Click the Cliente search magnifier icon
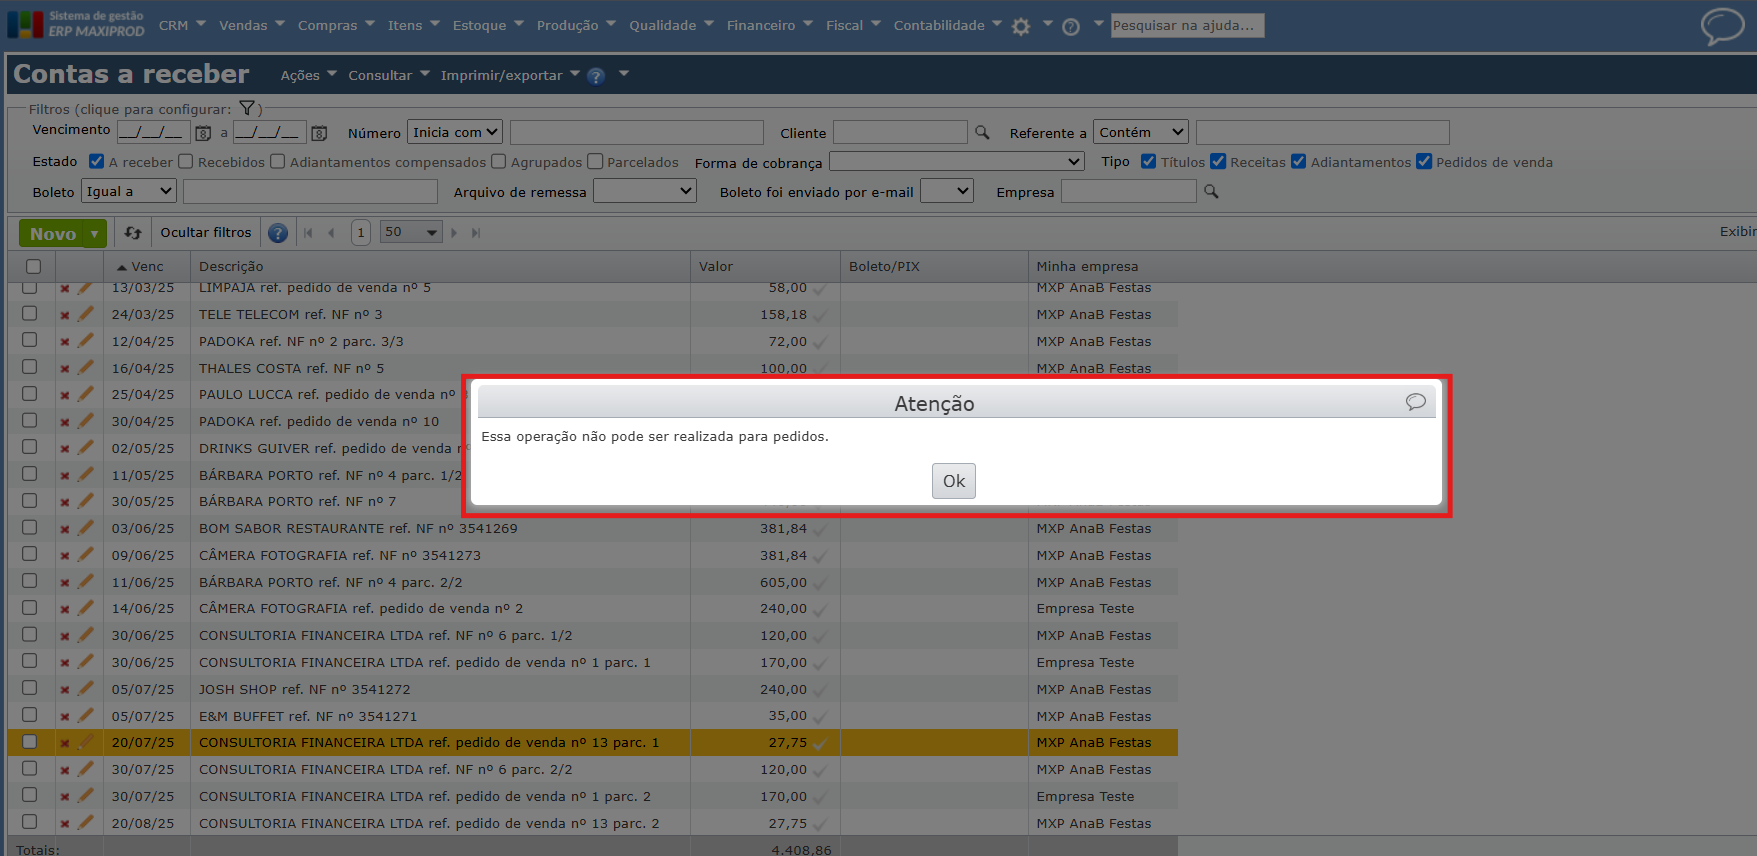 pos(982,132)
